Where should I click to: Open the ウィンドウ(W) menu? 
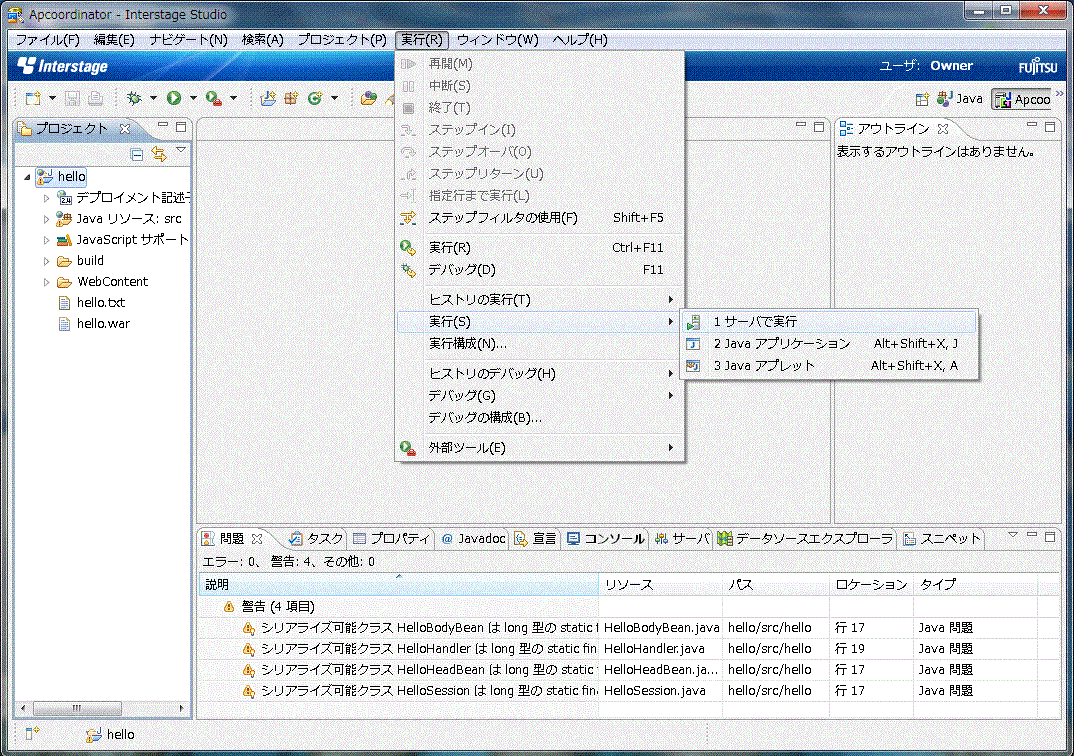[x=497, y=40]
